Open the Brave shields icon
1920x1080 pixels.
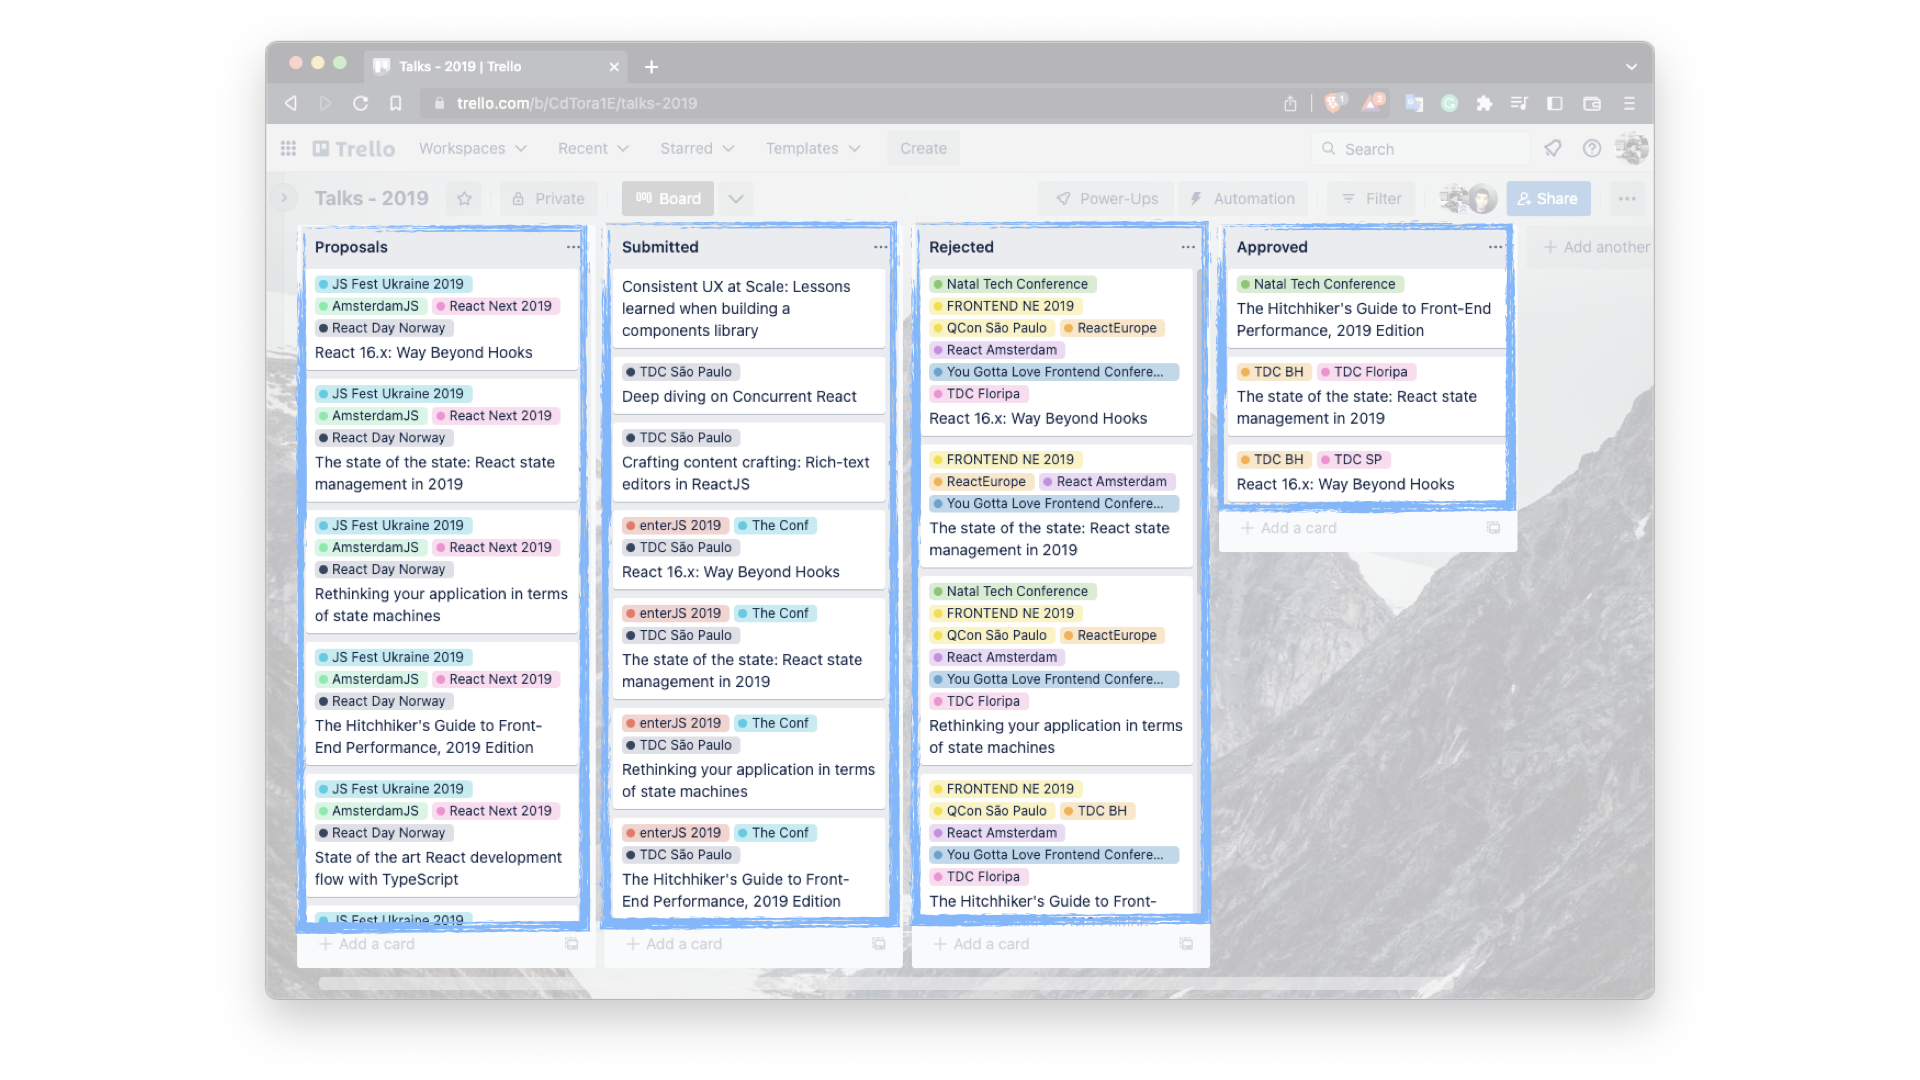[x=1335, y=102]
